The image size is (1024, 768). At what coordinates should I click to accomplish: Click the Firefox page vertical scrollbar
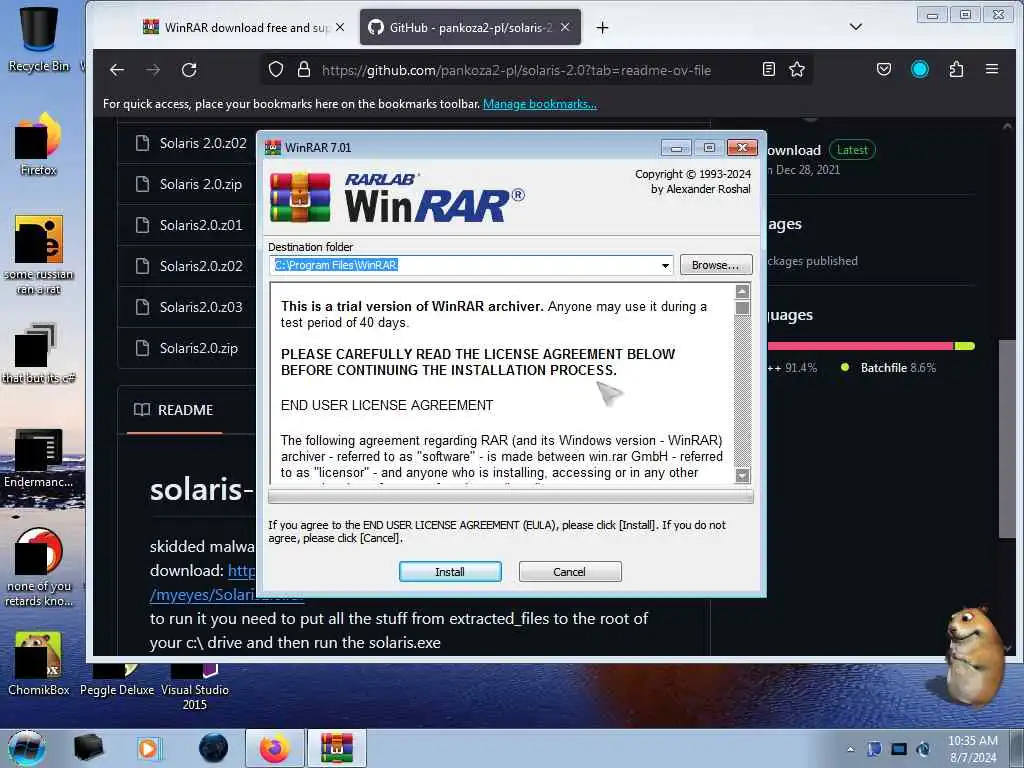tap(1007, 438)
